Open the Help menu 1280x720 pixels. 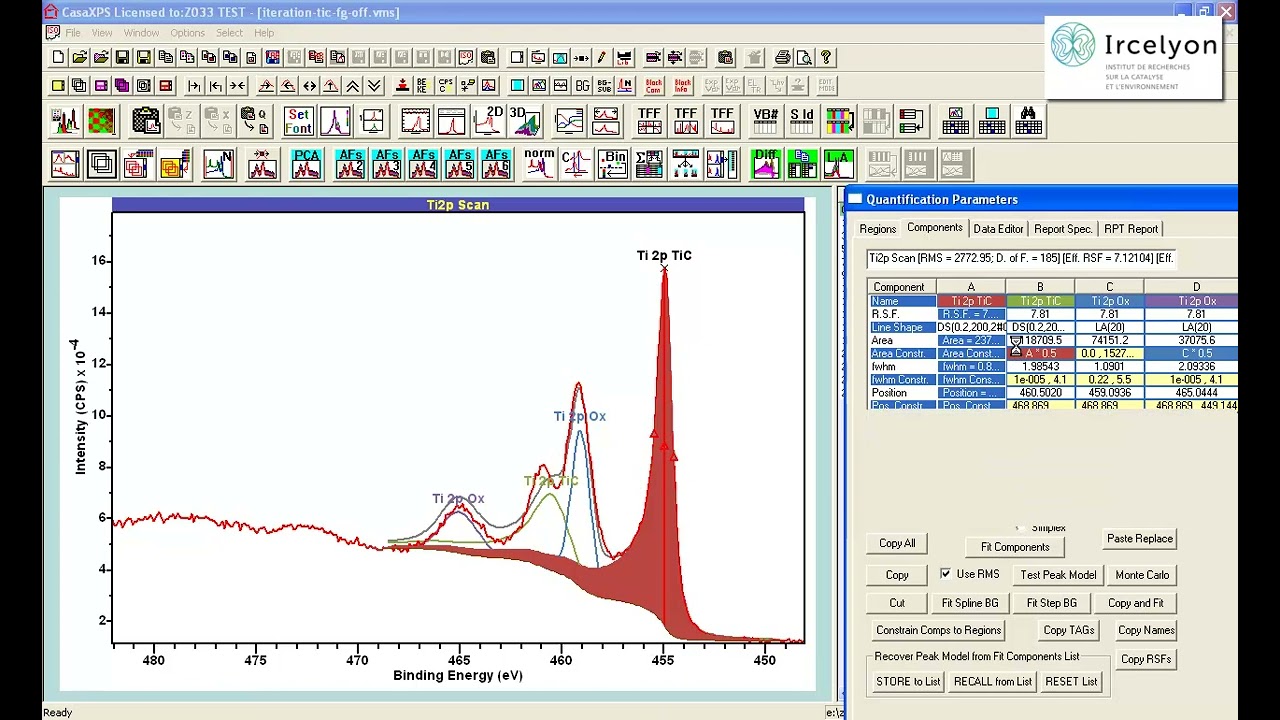(264, 33)
